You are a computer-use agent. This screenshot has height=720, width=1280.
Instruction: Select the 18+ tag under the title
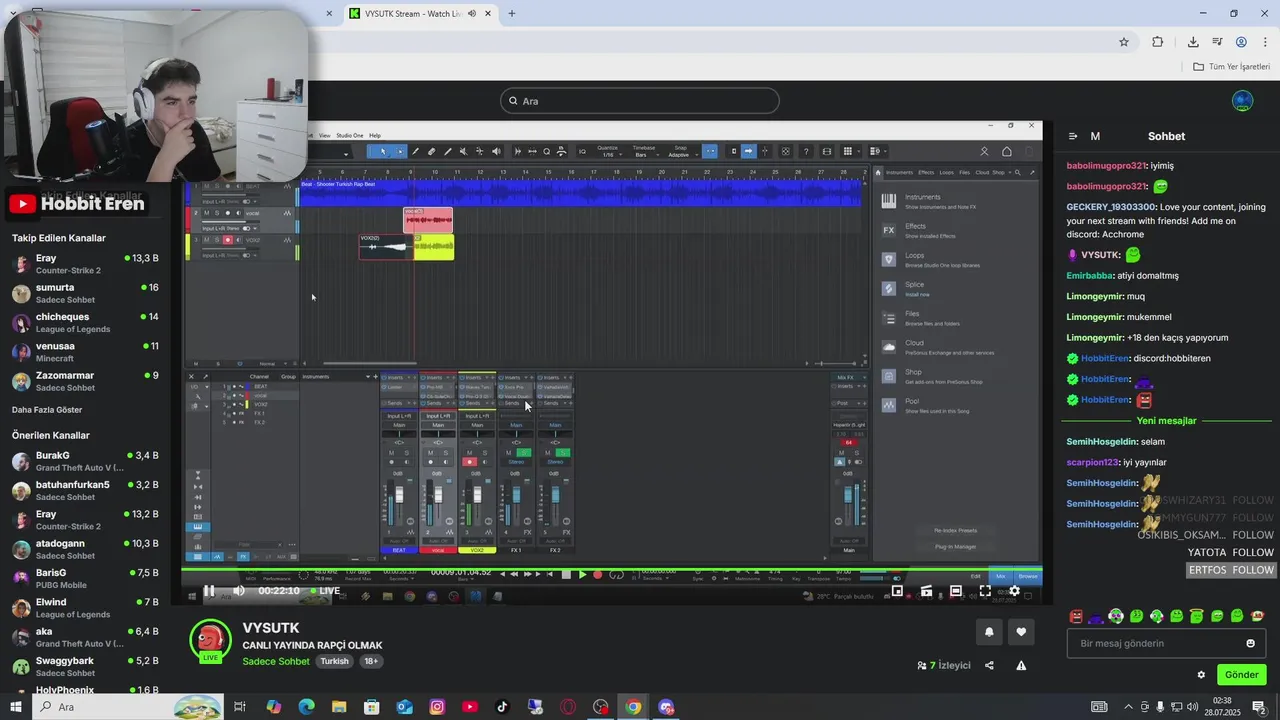click(371, 662)
